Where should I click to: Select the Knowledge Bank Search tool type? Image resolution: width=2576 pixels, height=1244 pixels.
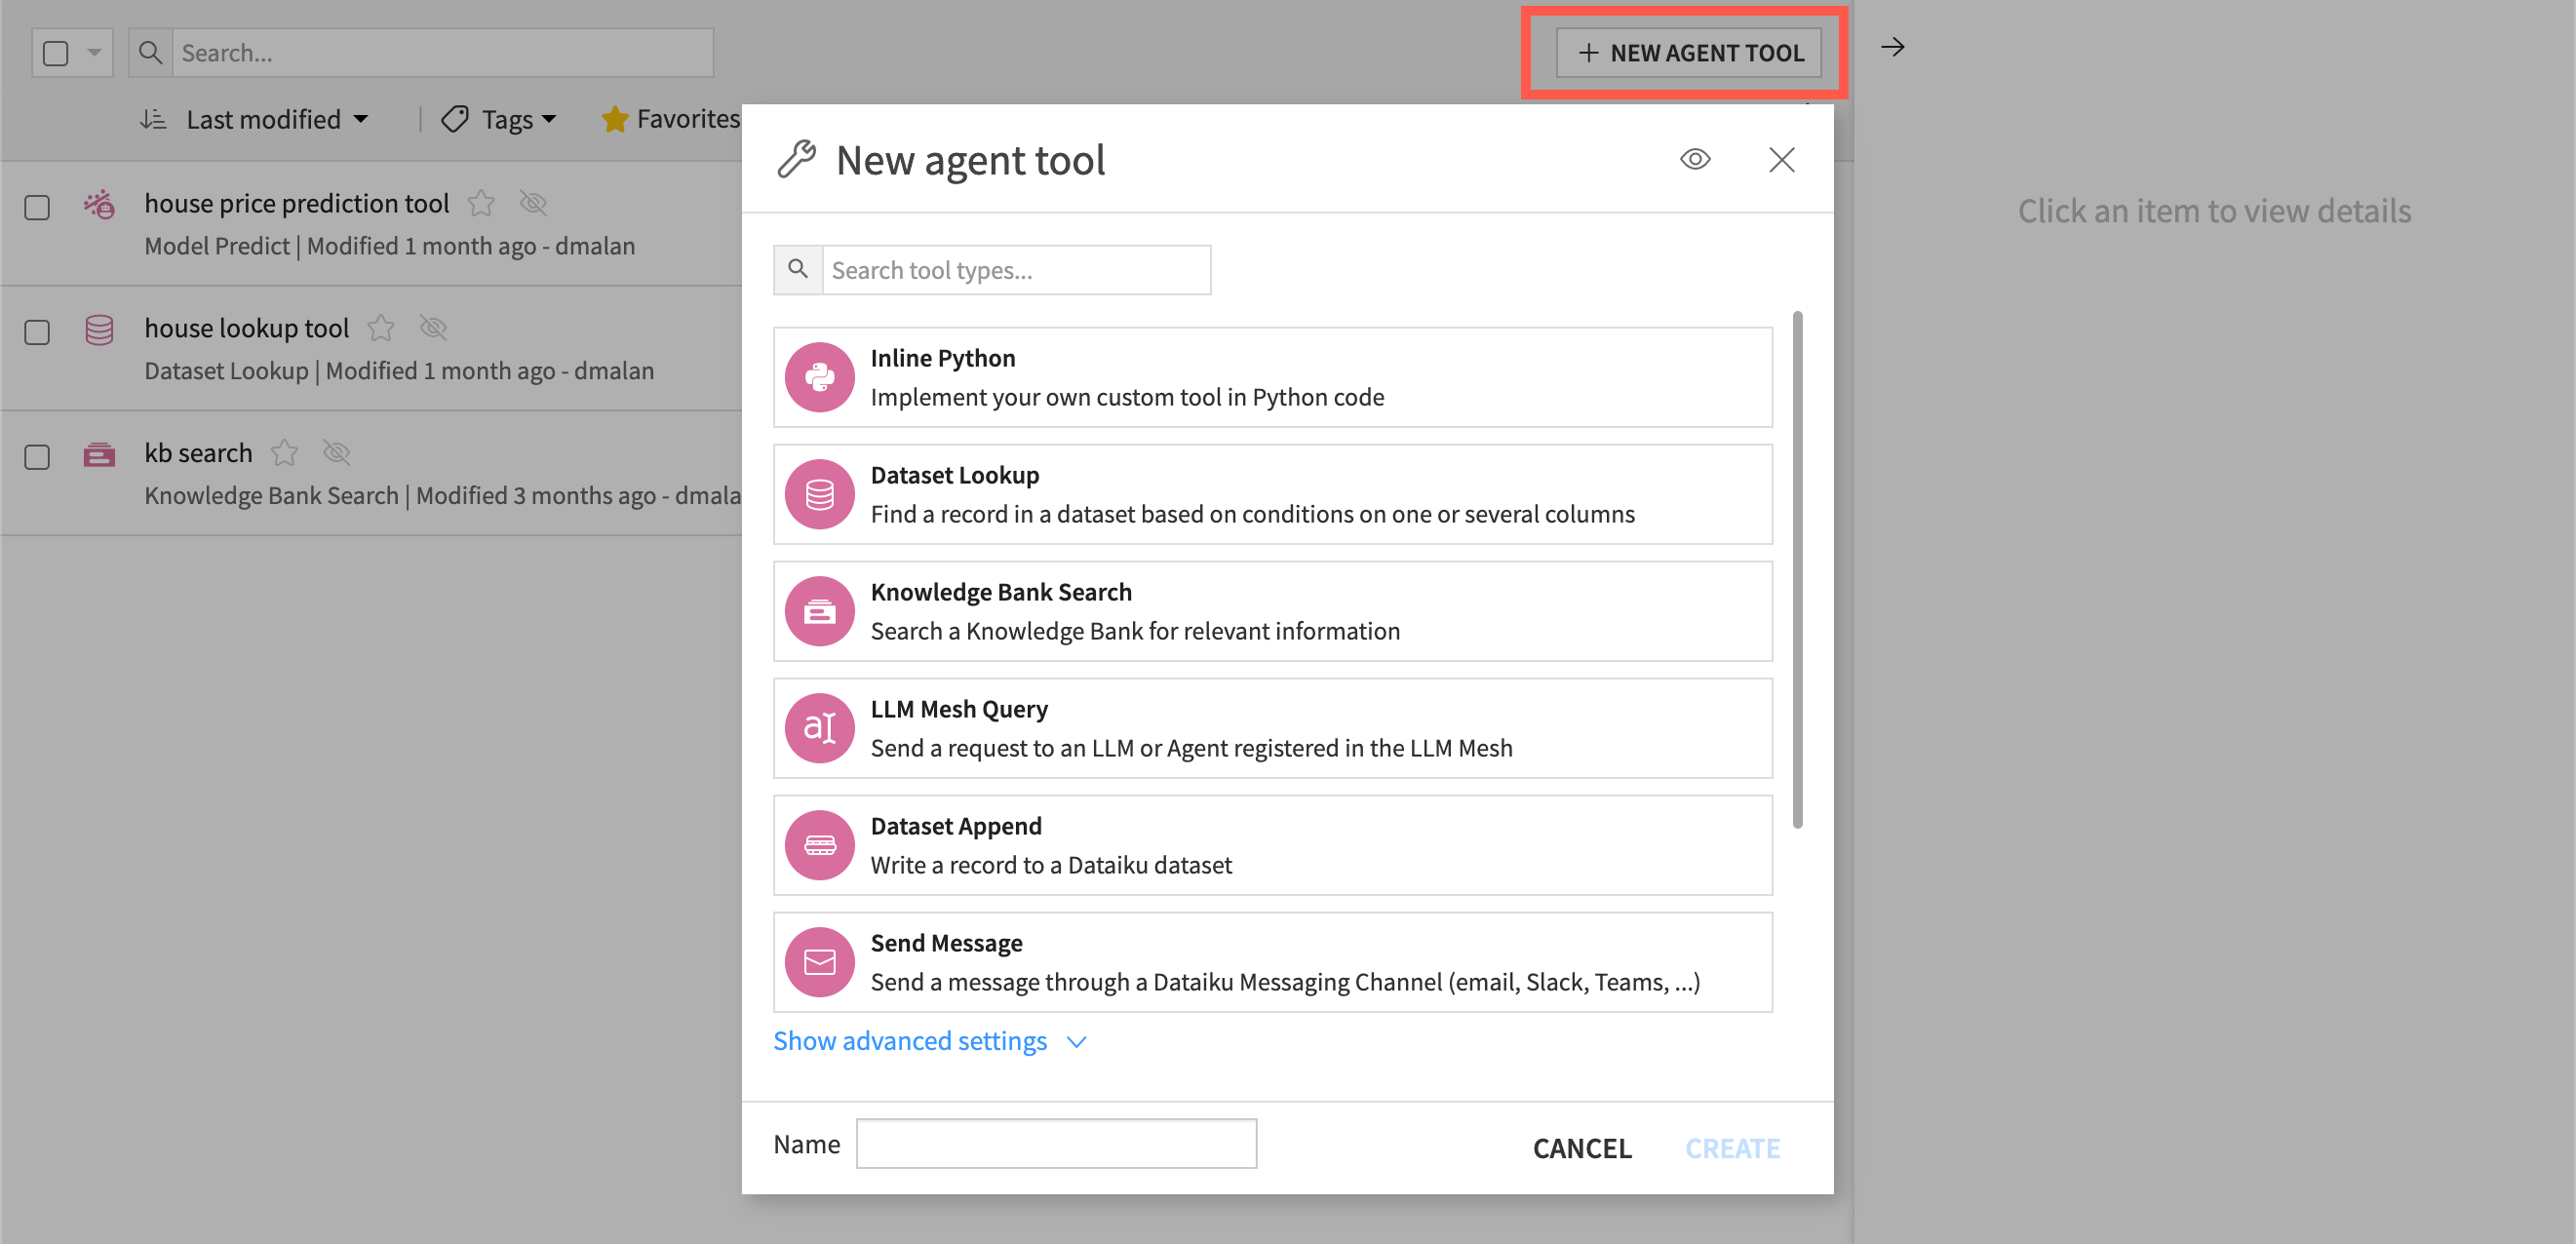[1272, 611]
